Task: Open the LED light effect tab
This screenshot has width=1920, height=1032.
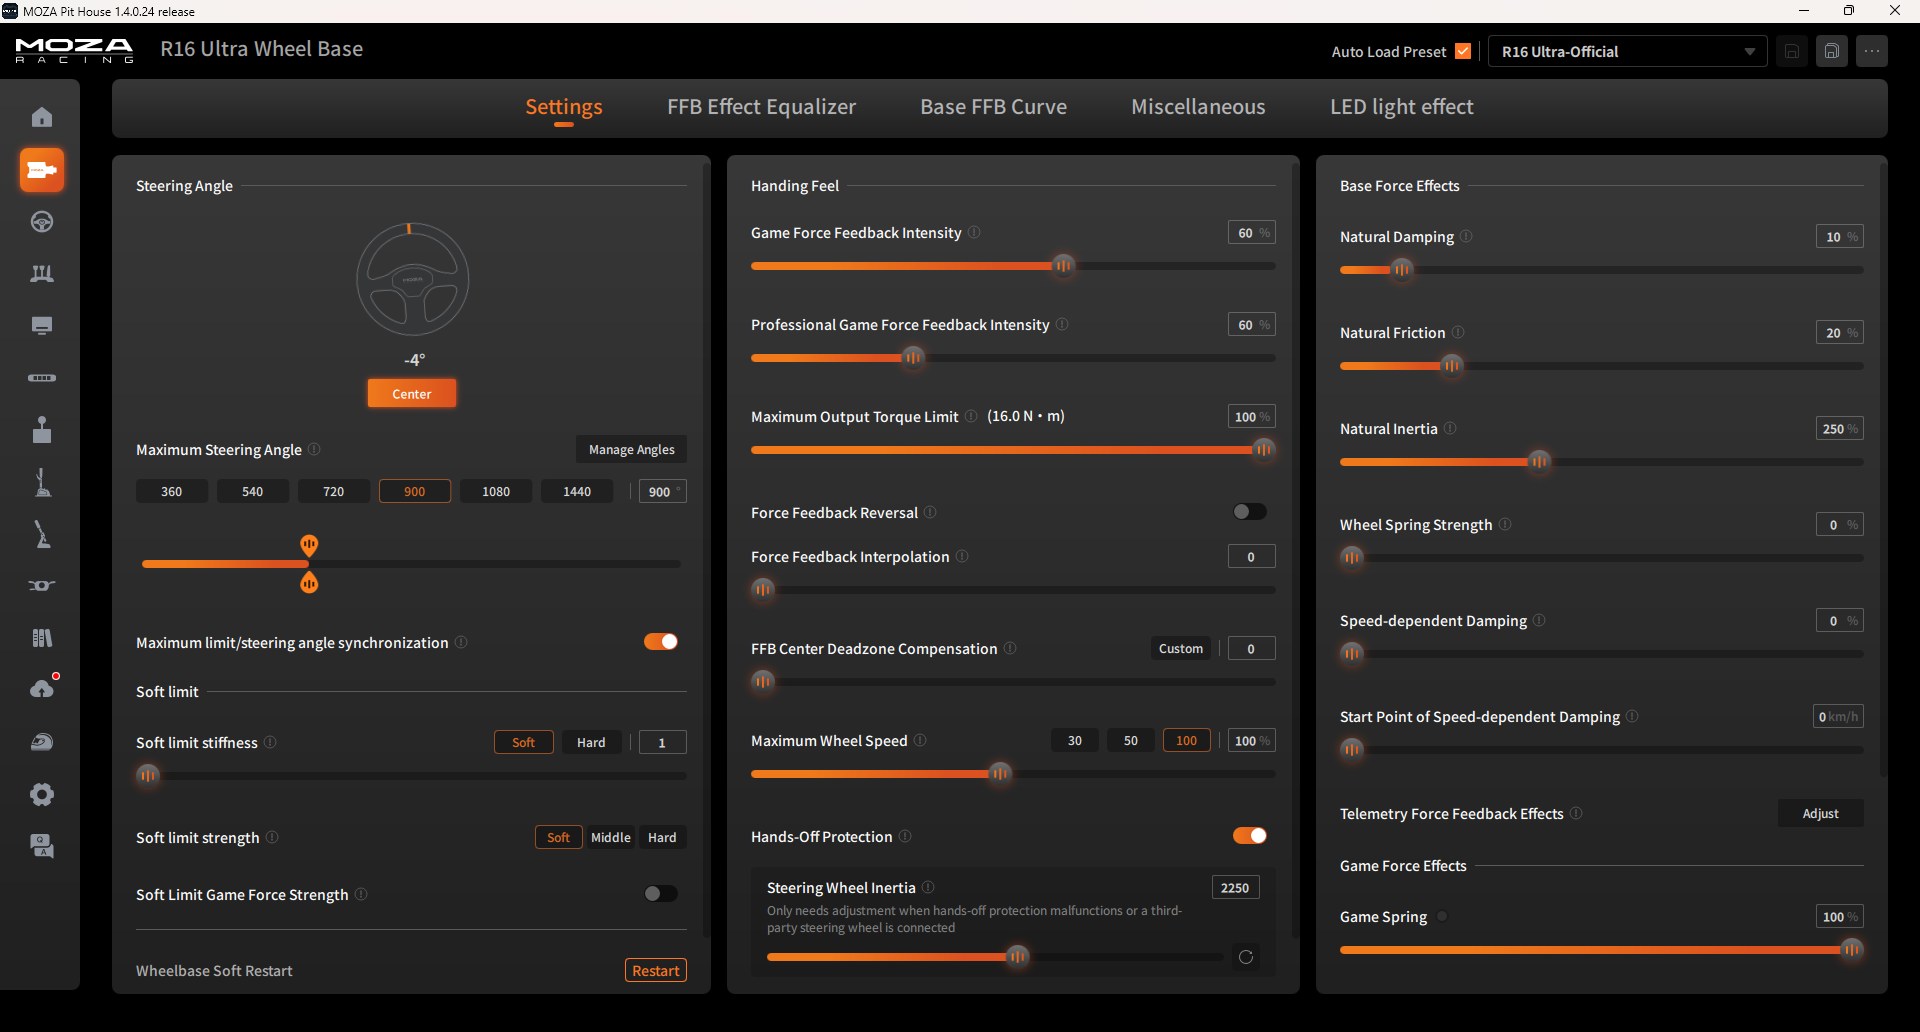Action: point(1402,107)
